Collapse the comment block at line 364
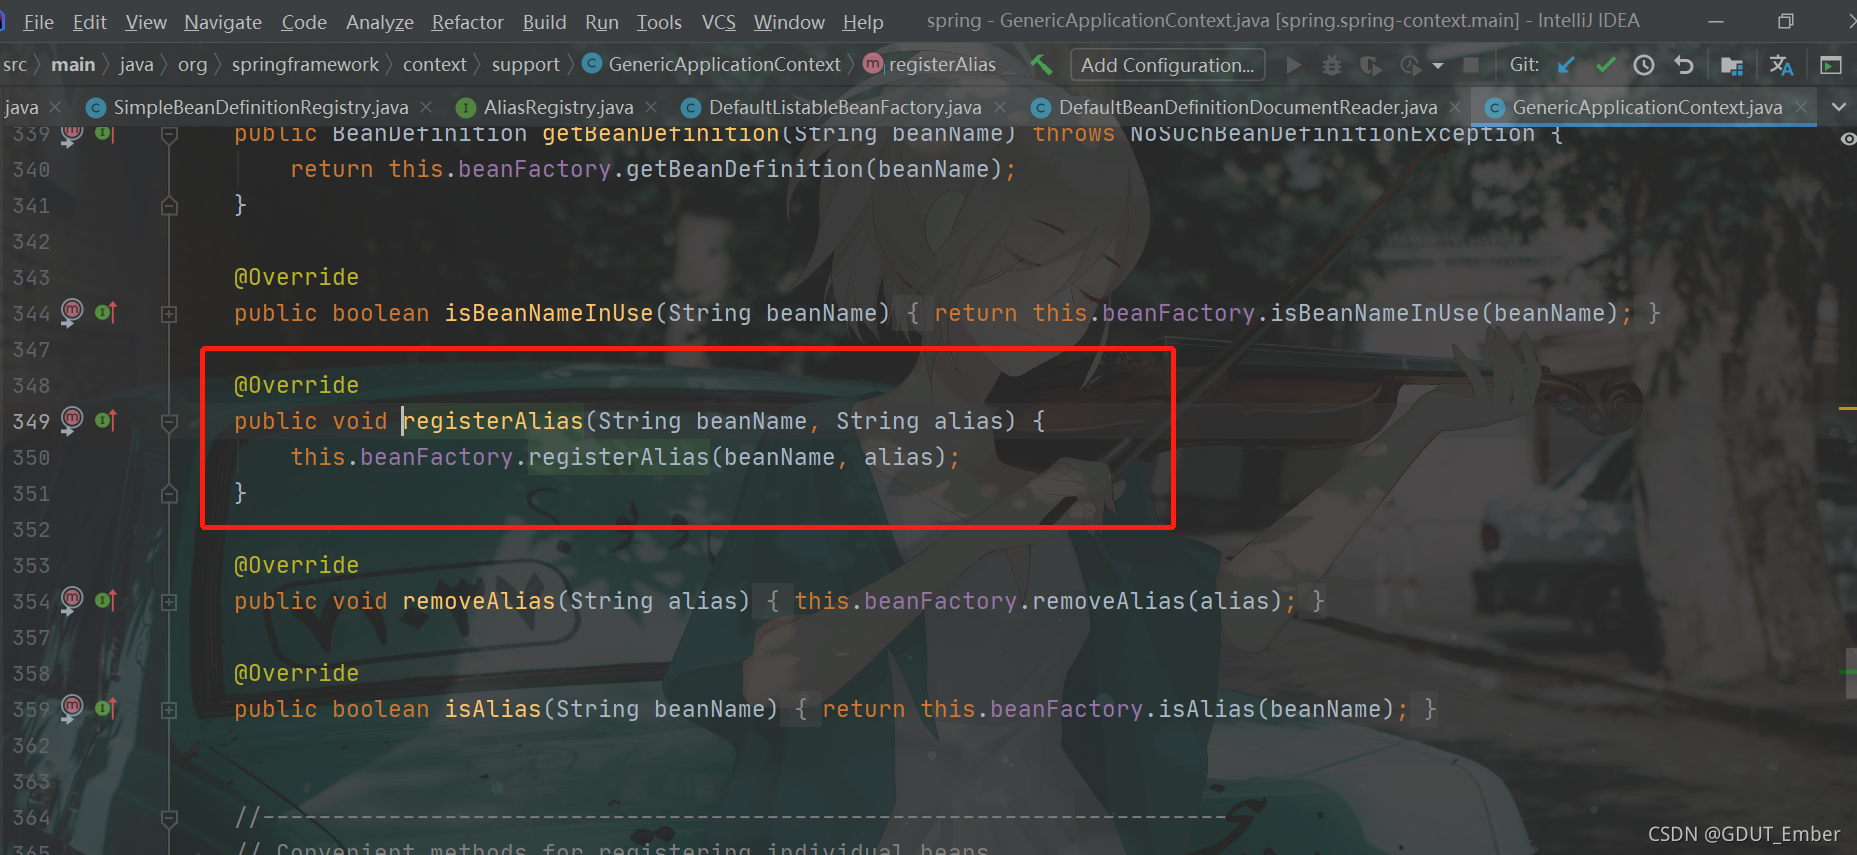Viewport: 1857px width, 855px height. pos(169,818)
